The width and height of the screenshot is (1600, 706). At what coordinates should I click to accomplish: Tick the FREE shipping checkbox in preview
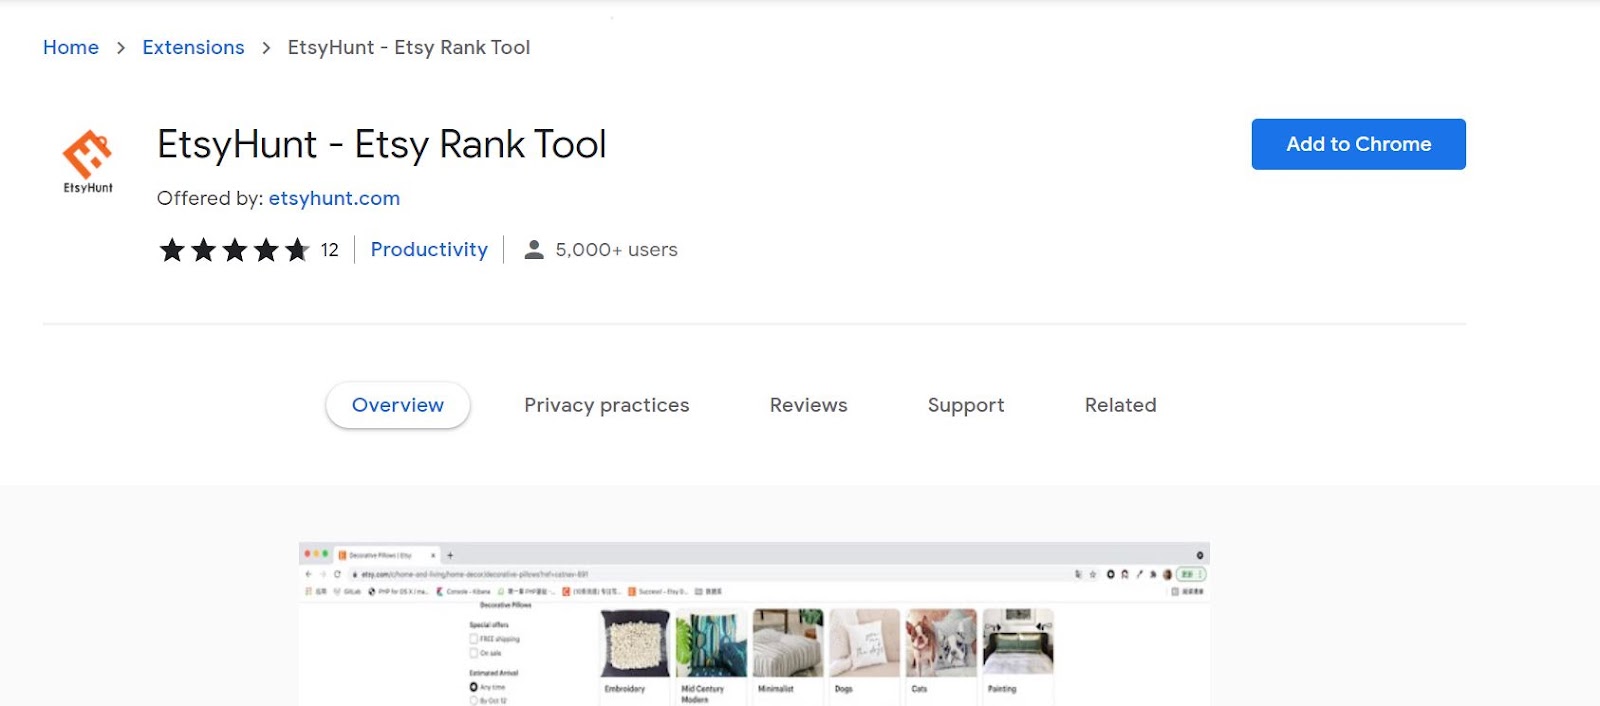[x=474, y=639]
